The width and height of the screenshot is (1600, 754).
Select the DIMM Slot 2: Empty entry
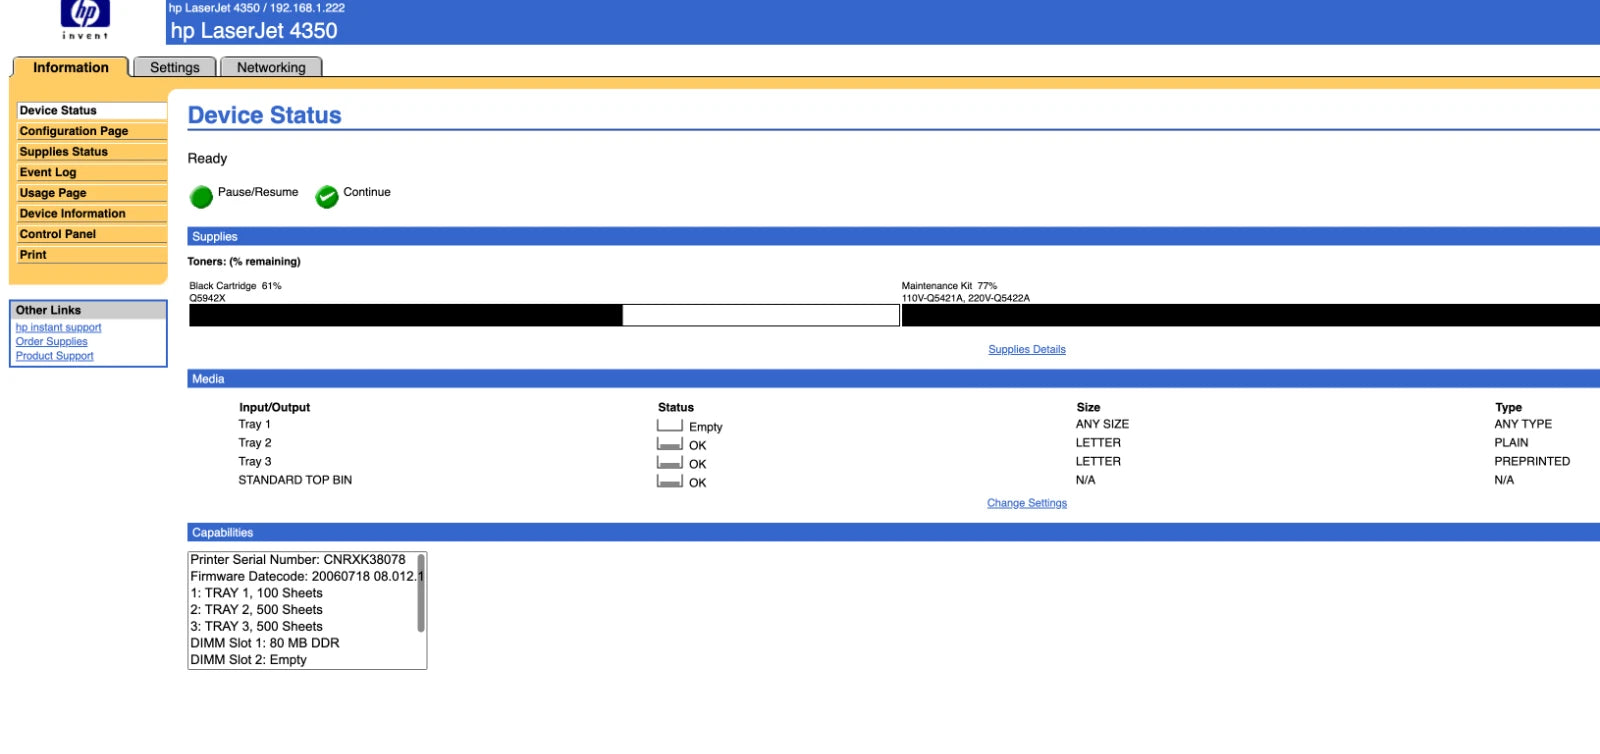pyautogui.click(x=249, y=660)
